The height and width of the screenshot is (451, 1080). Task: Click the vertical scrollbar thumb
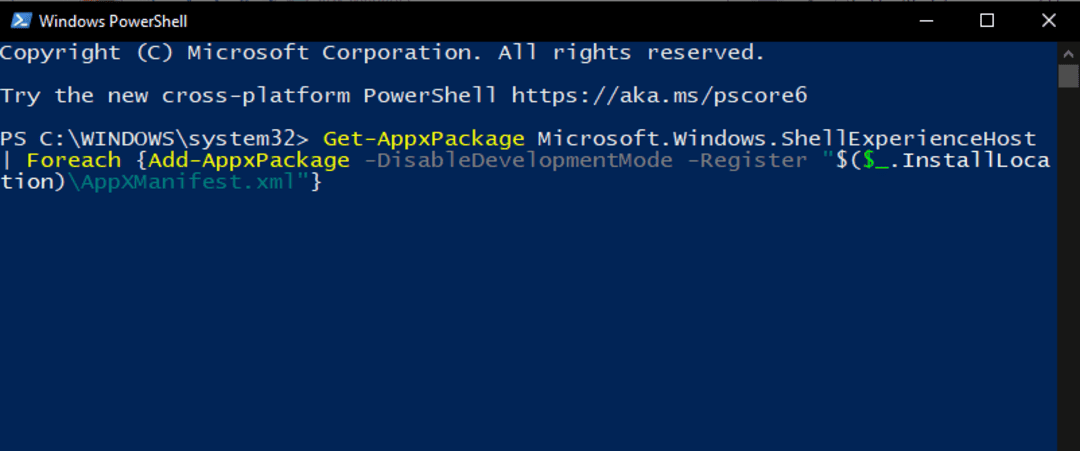pyautogui.click(x=1069, y=76)
